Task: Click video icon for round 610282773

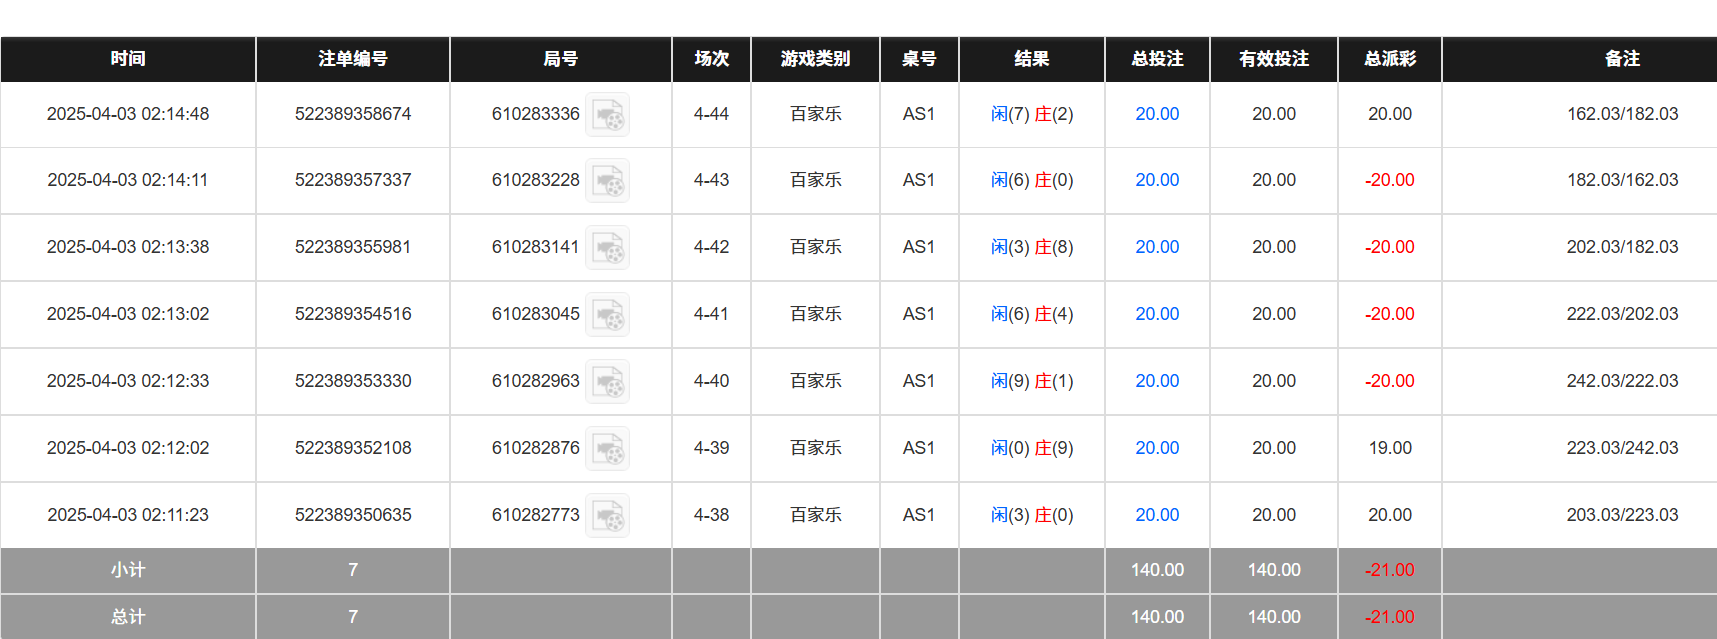Action: tap(607, 516)
